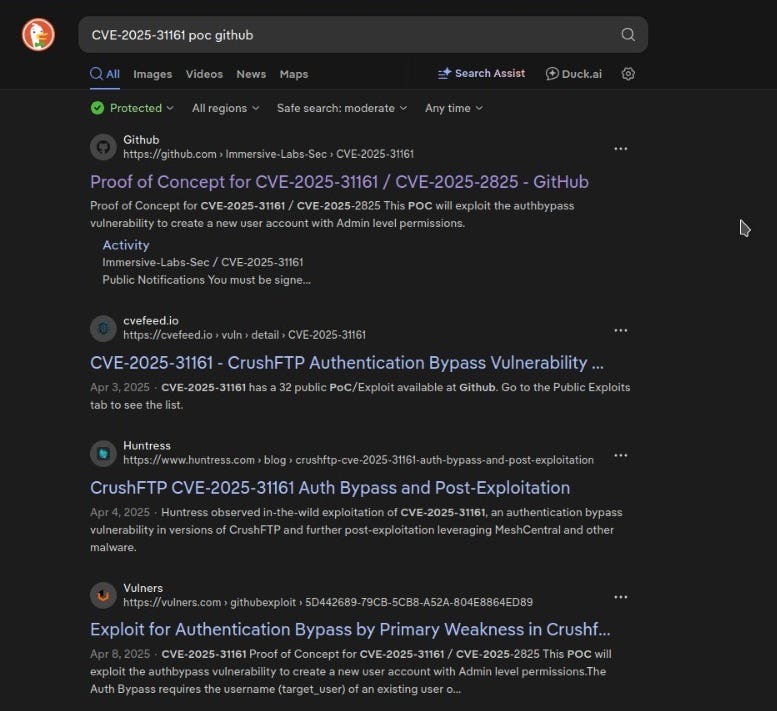Click the vulners.com githubexploit URL
Screen dimensions: 777x711
pos(328,602)
